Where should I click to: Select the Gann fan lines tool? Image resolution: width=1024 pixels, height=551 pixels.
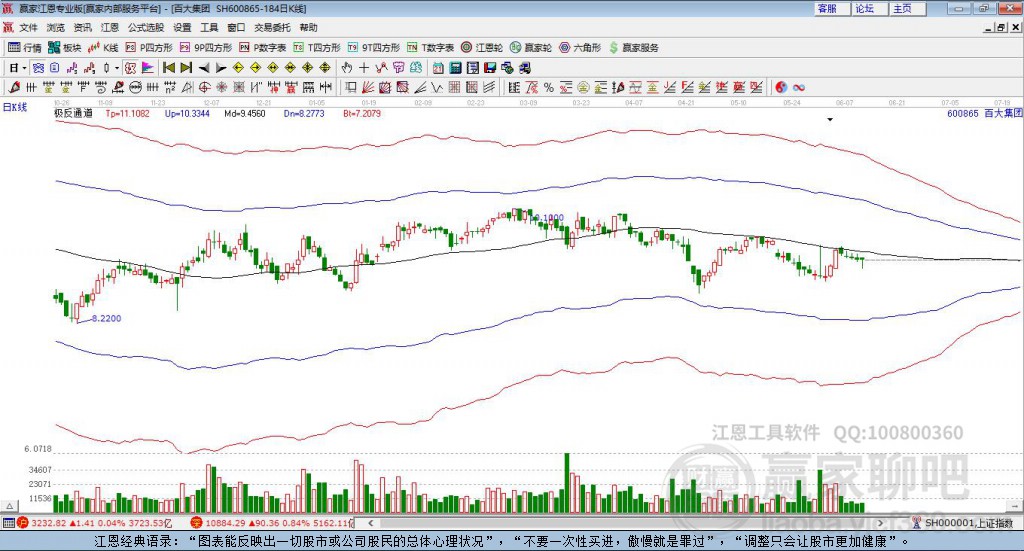coord(370,87)
